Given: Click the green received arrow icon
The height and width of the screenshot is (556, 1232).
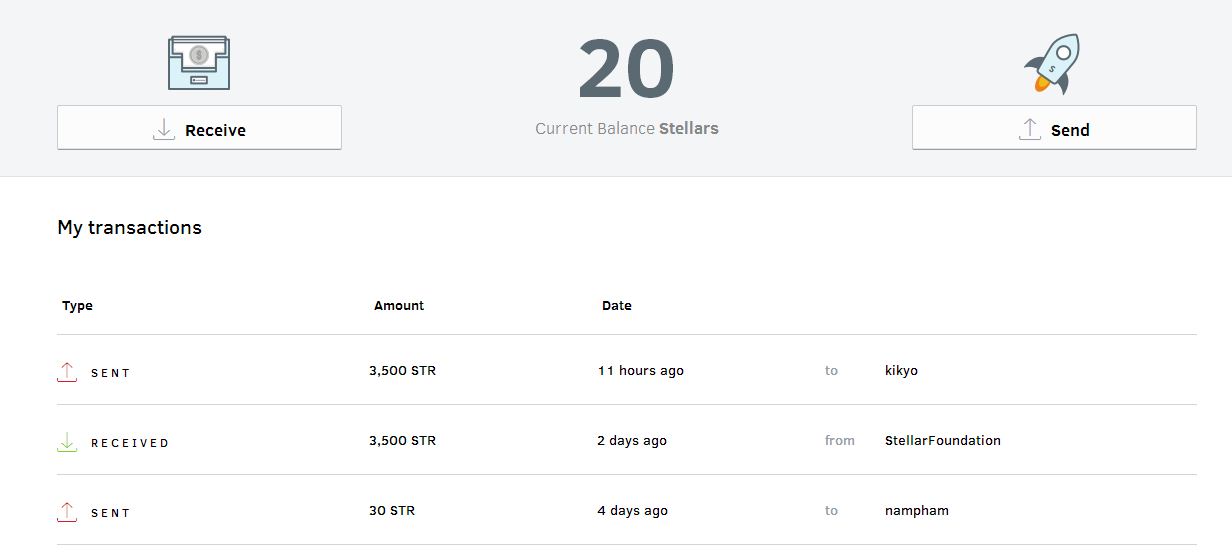Looking at the screenshot, I should [67, 442].
